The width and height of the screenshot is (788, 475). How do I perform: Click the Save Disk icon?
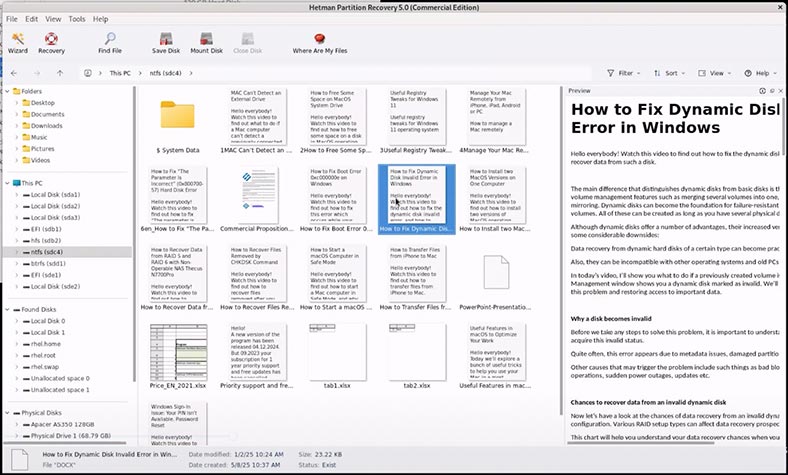[x=166, y=39]
